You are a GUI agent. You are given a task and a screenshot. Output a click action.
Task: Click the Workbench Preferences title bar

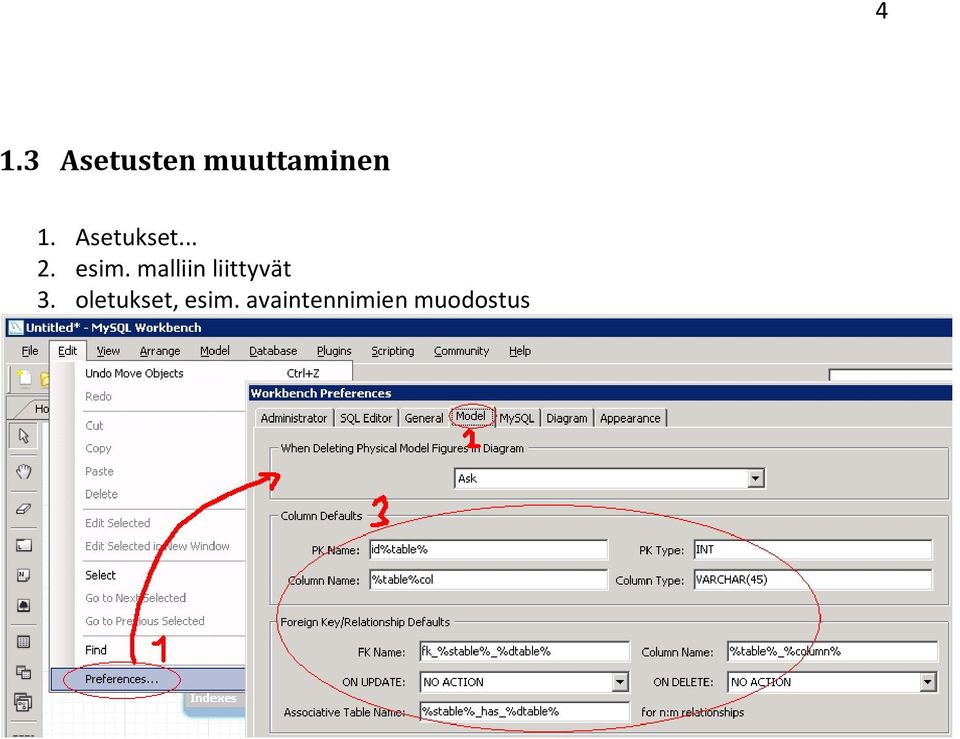(x=600, y=393)
